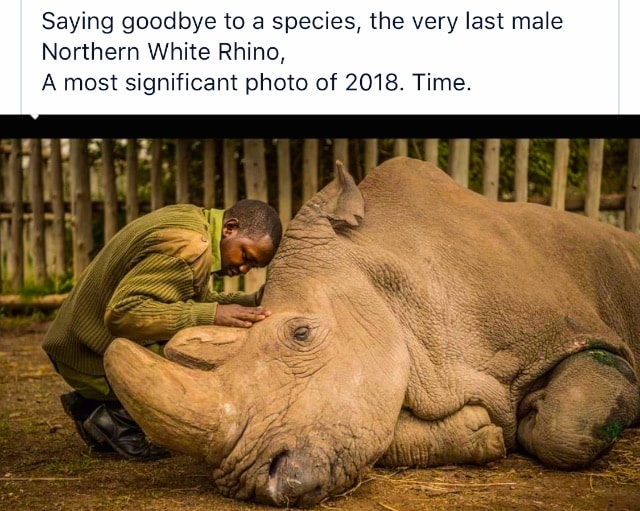
Task: Tap the rhino's ear in the photo
Action: click(347, 196)
